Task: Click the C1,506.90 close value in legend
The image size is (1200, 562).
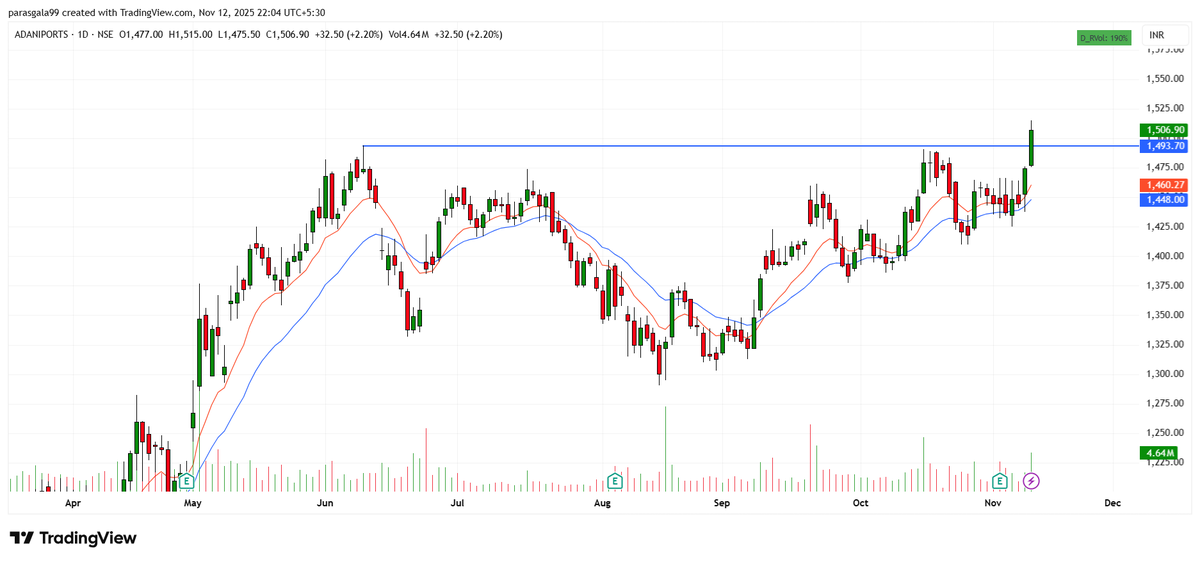Action: pyautogui.click(x=287, y=34)
